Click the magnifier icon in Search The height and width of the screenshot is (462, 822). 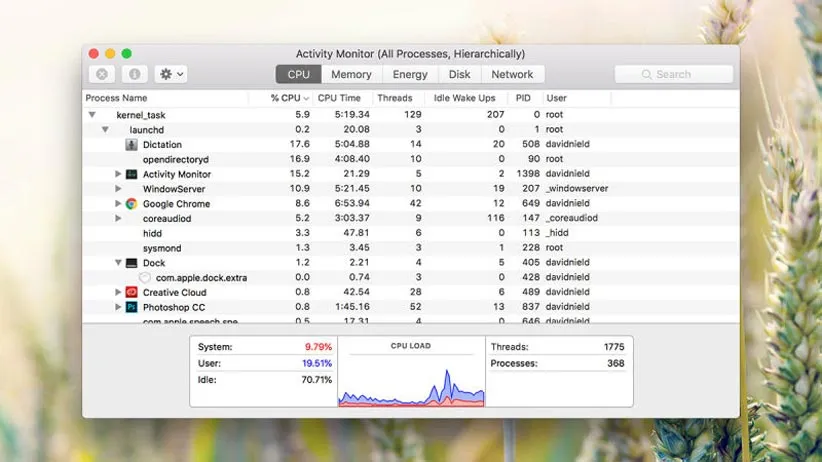(x=646, y=74)
